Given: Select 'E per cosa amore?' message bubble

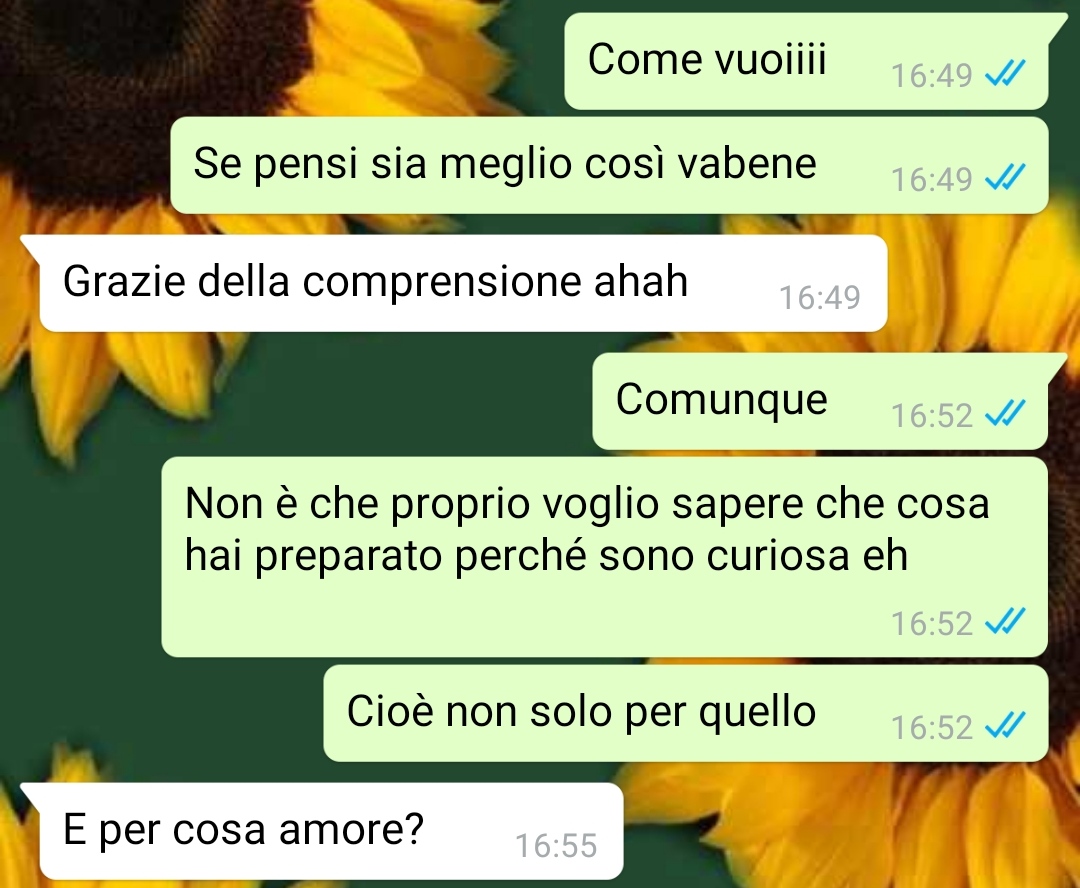Looking at the screenshot, I should point(331,831).
